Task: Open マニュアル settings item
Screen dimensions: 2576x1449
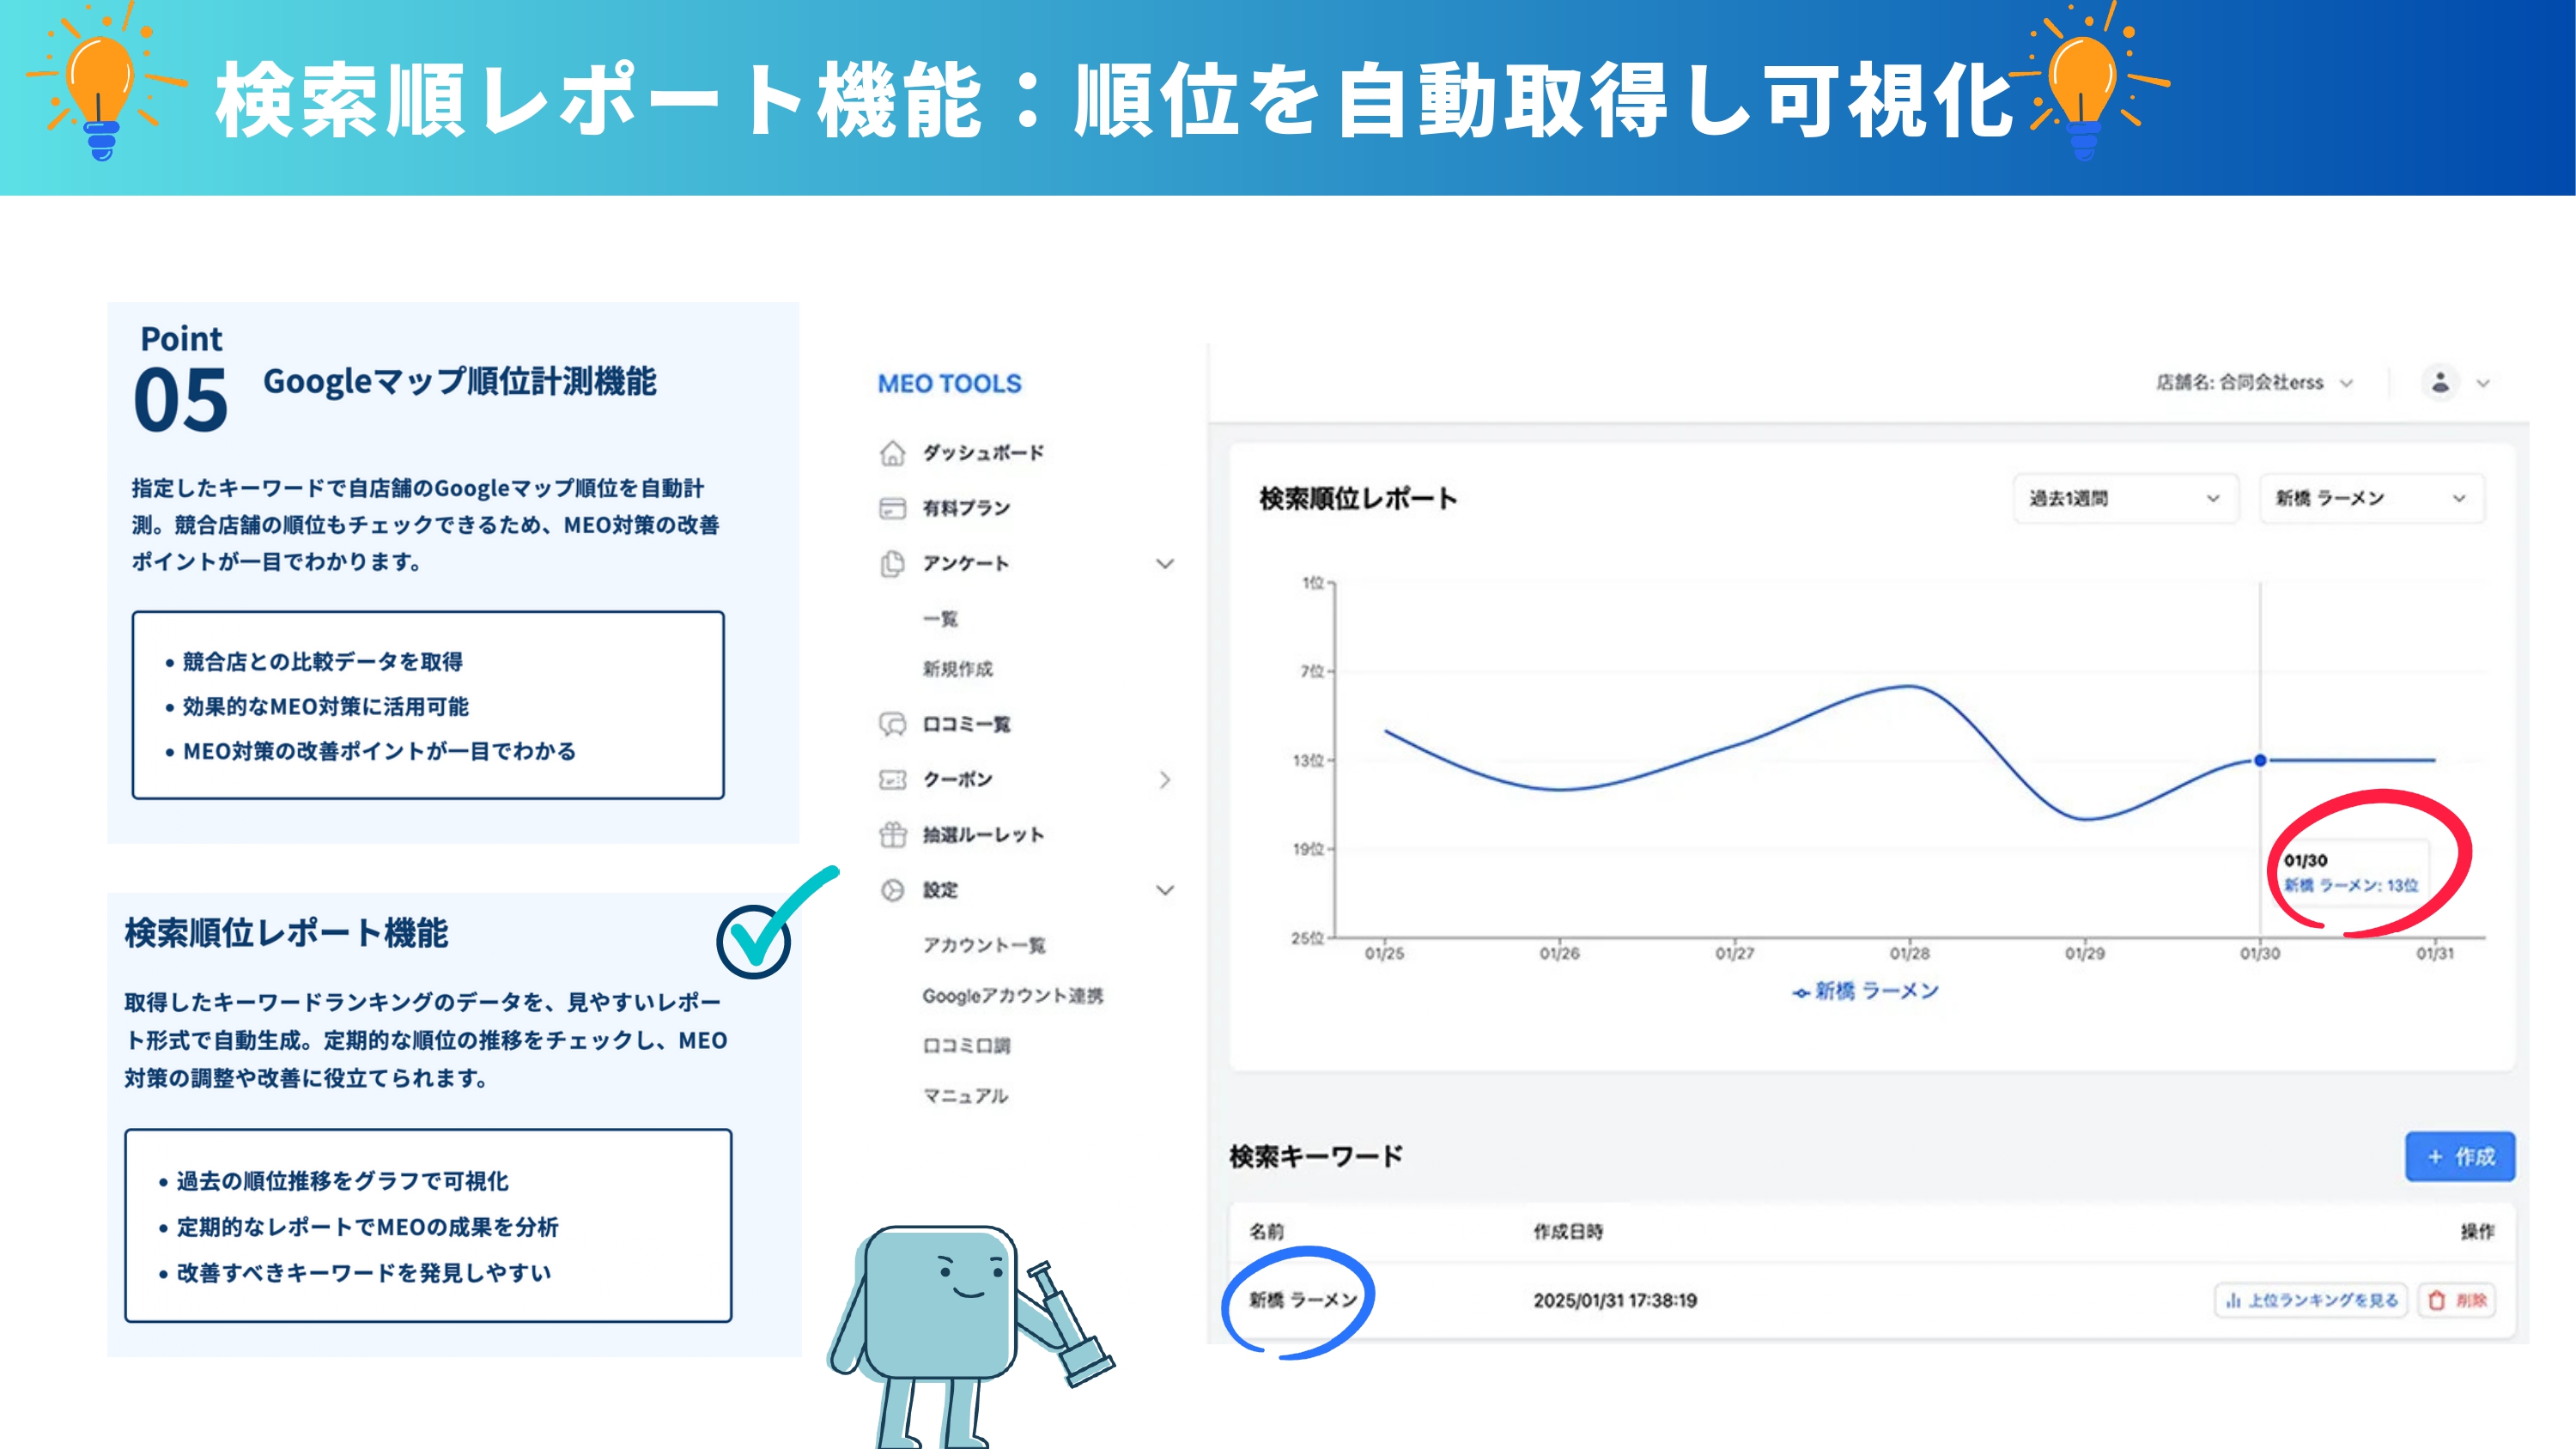Action: click(x=965, y=1096)
